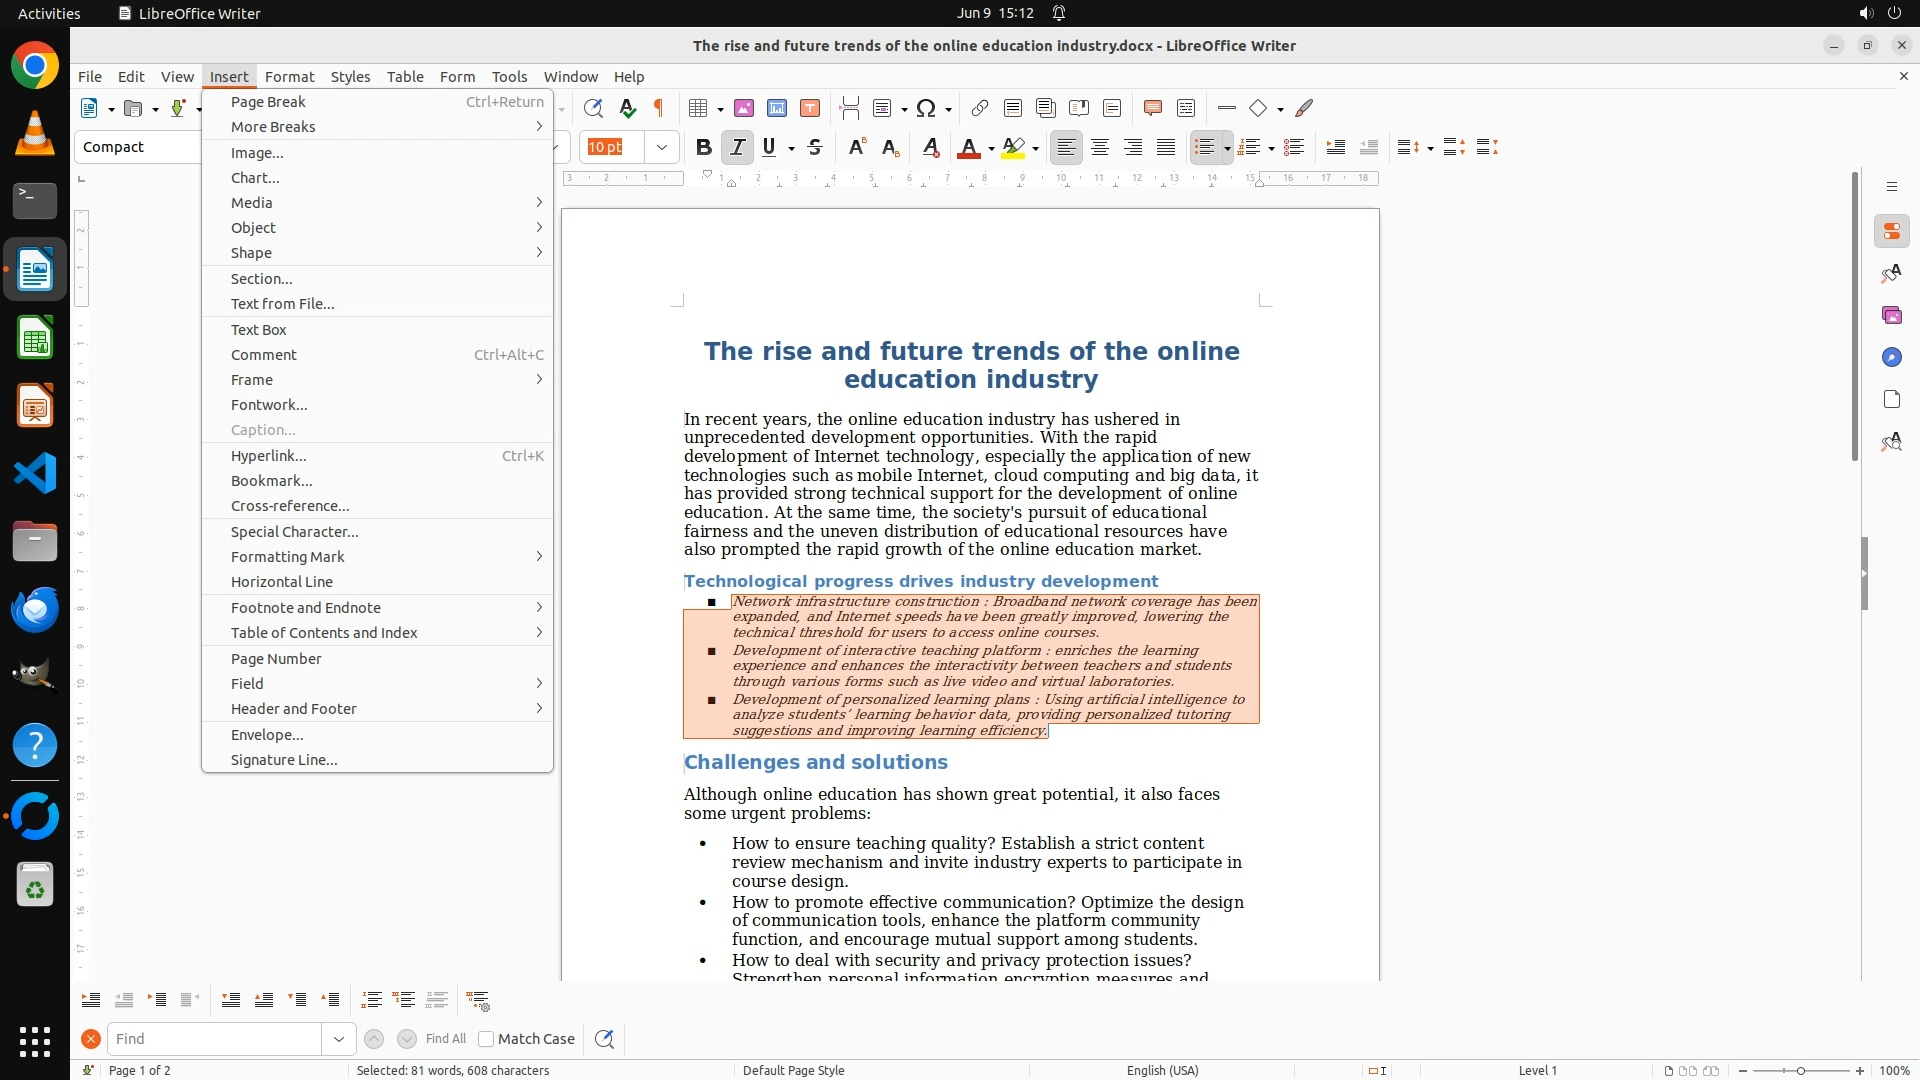Click inside the Find text field
This screenshot has height=1080, width=1920.
pos(214,1039)
